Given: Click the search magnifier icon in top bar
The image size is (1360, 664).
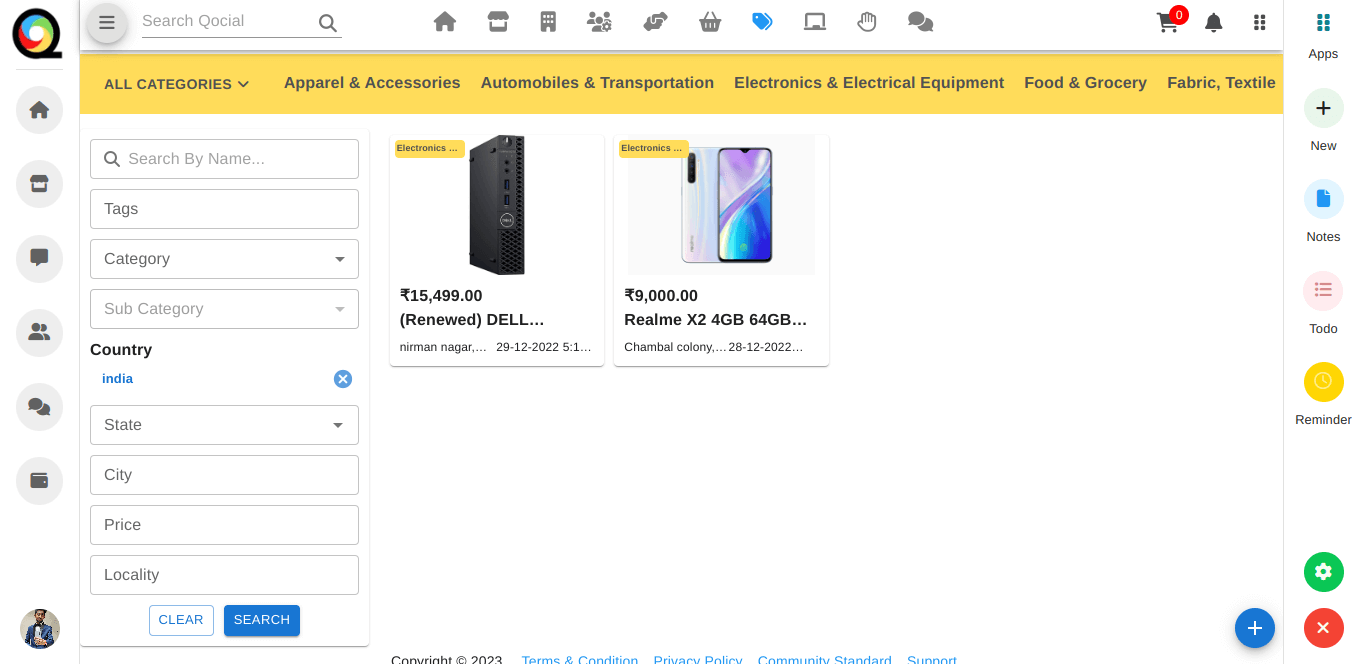Looking at the screenshot, I should (328, 23).
